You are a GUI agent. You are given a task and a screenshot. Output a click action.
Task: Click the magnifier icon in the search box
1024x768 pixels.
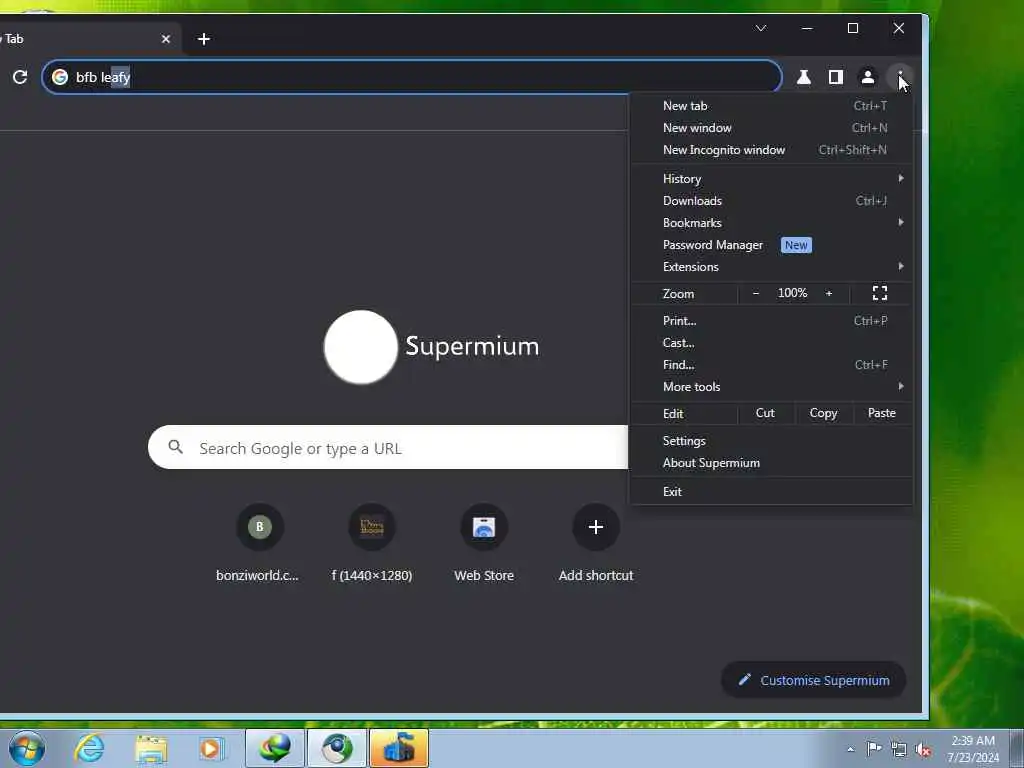[175, 447]
